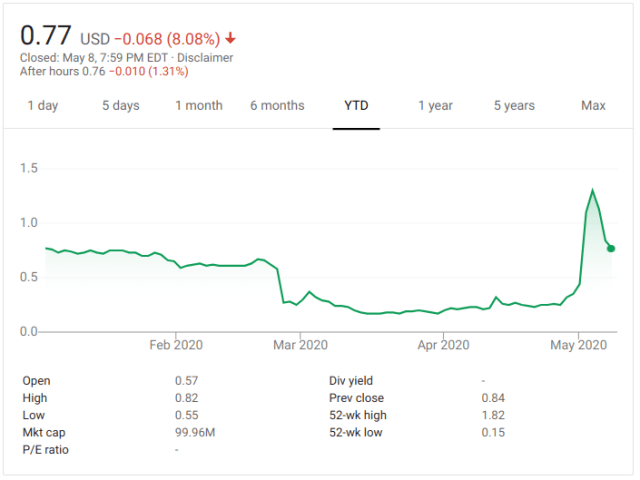Select the Max range tab
This screenshot has width=640, height=480.
point(593,106)
